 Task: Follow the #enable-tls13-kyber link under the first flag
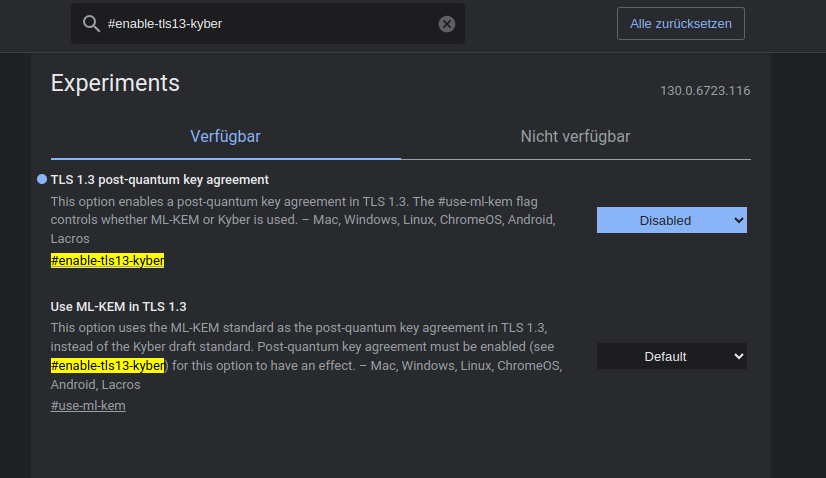point(107,261)
